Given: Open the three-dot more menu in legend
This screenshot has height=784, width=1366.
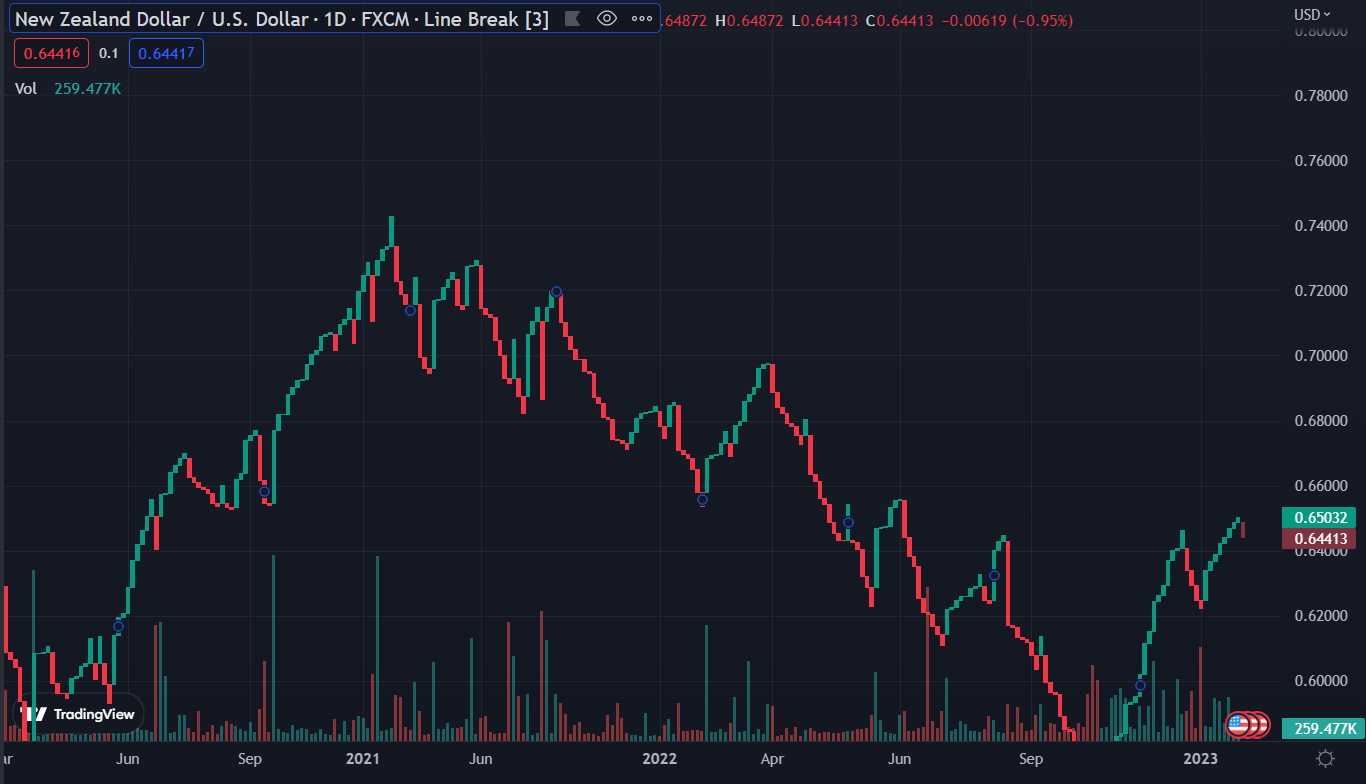Looking at the screenshot, I should (x=641, y=18).
